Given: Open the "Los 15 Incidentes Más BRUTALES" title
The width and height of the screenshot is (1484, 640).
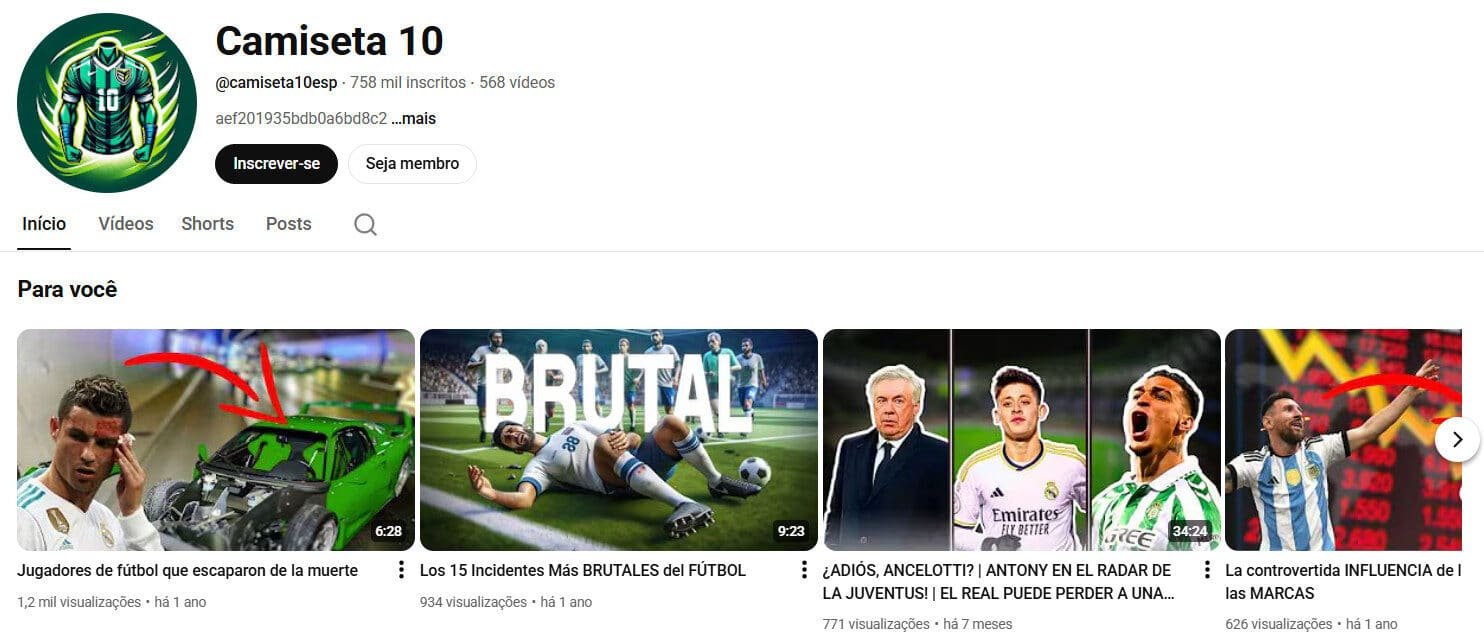Looking at the screenshot, I should (x=583, y=570).
